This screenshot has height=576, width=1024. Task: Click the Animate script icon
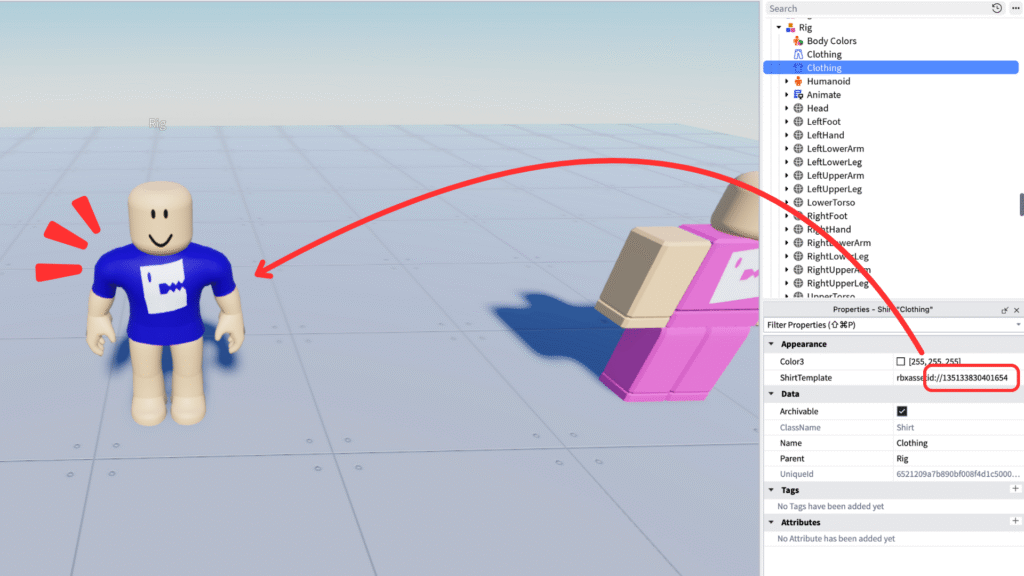coord(798,95)
